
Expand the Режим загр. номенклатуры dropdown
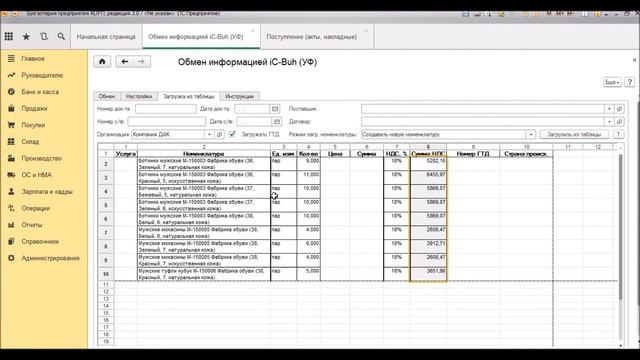pyautogui.click(x=531, y=134)
